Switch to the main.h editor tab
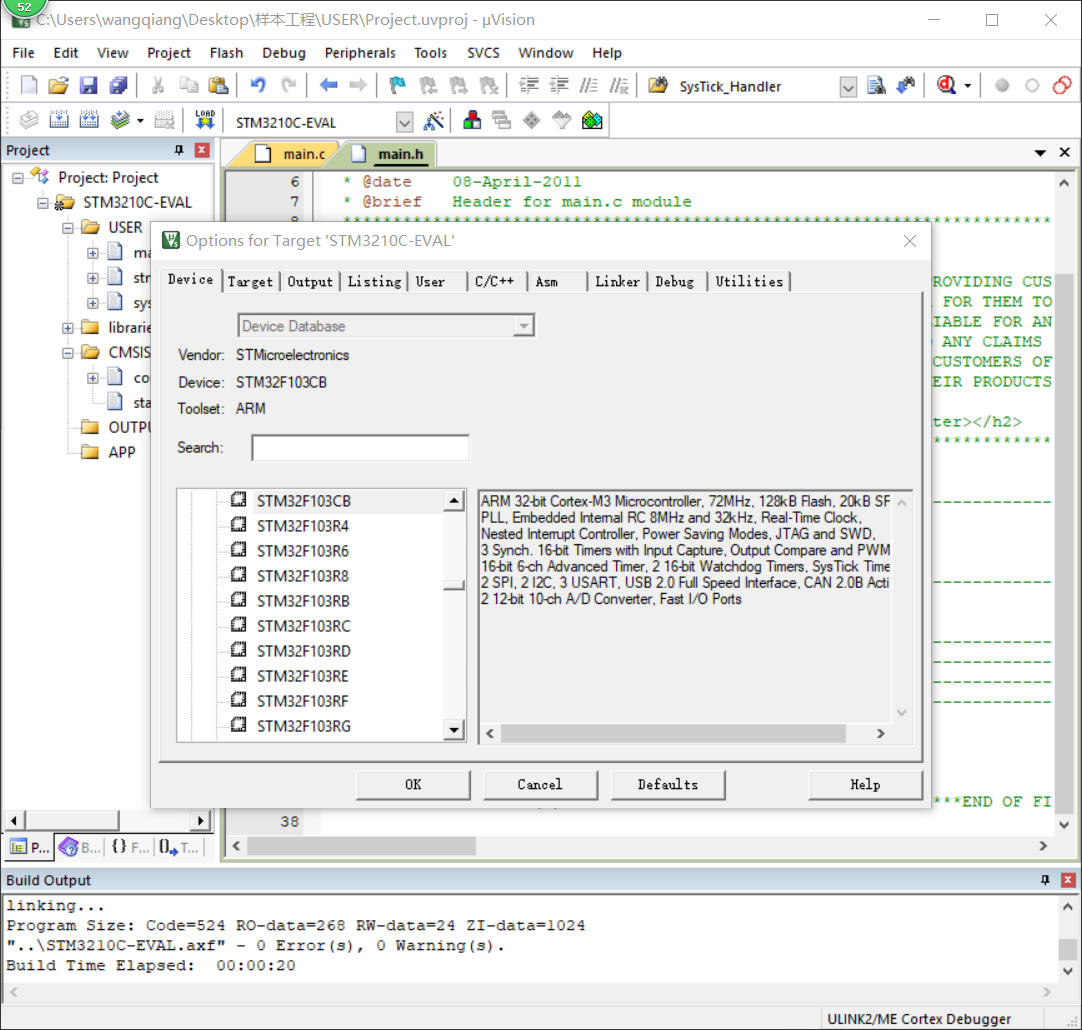This screenshot has width=1082, height=1030. coord(399,154)
